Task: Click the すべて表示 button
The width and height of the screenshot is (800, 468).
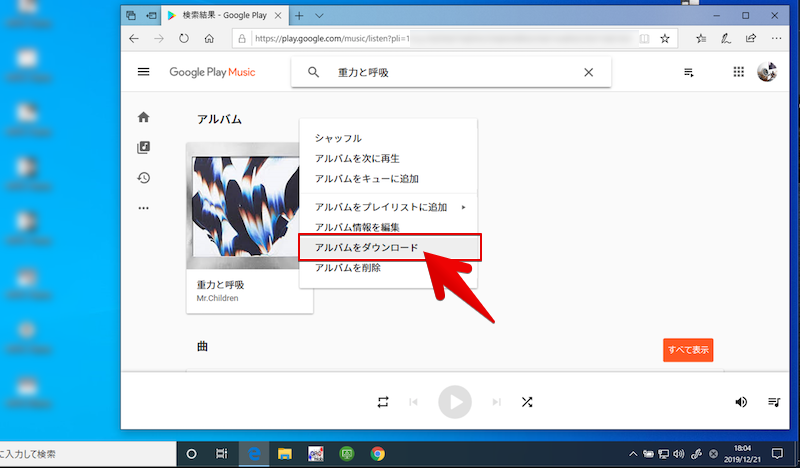Action: (687, 350)
